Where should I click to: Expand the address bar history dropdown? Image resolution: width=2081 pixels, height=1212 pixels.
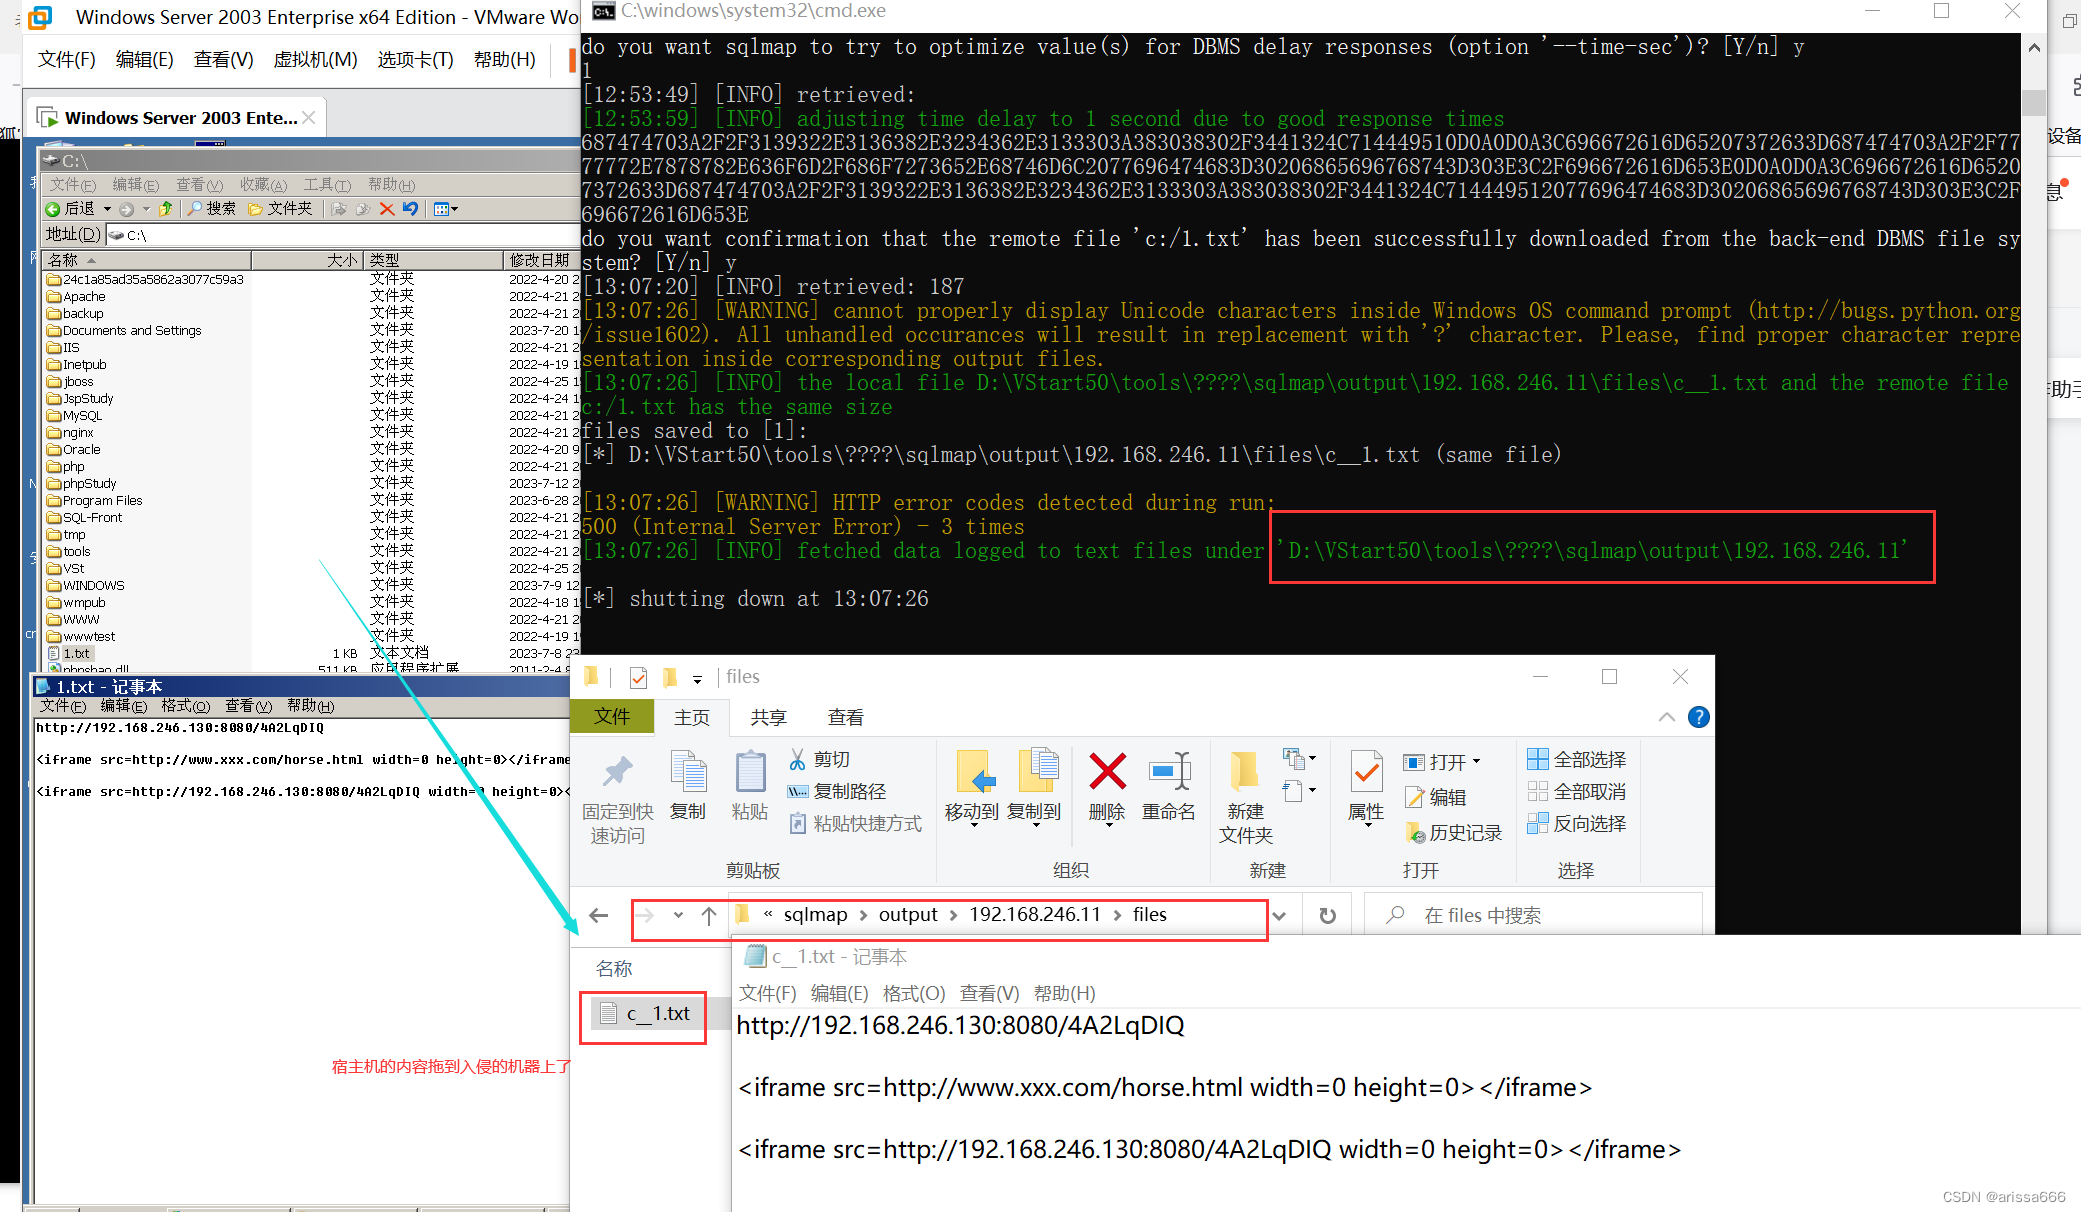pos(1279,915)
